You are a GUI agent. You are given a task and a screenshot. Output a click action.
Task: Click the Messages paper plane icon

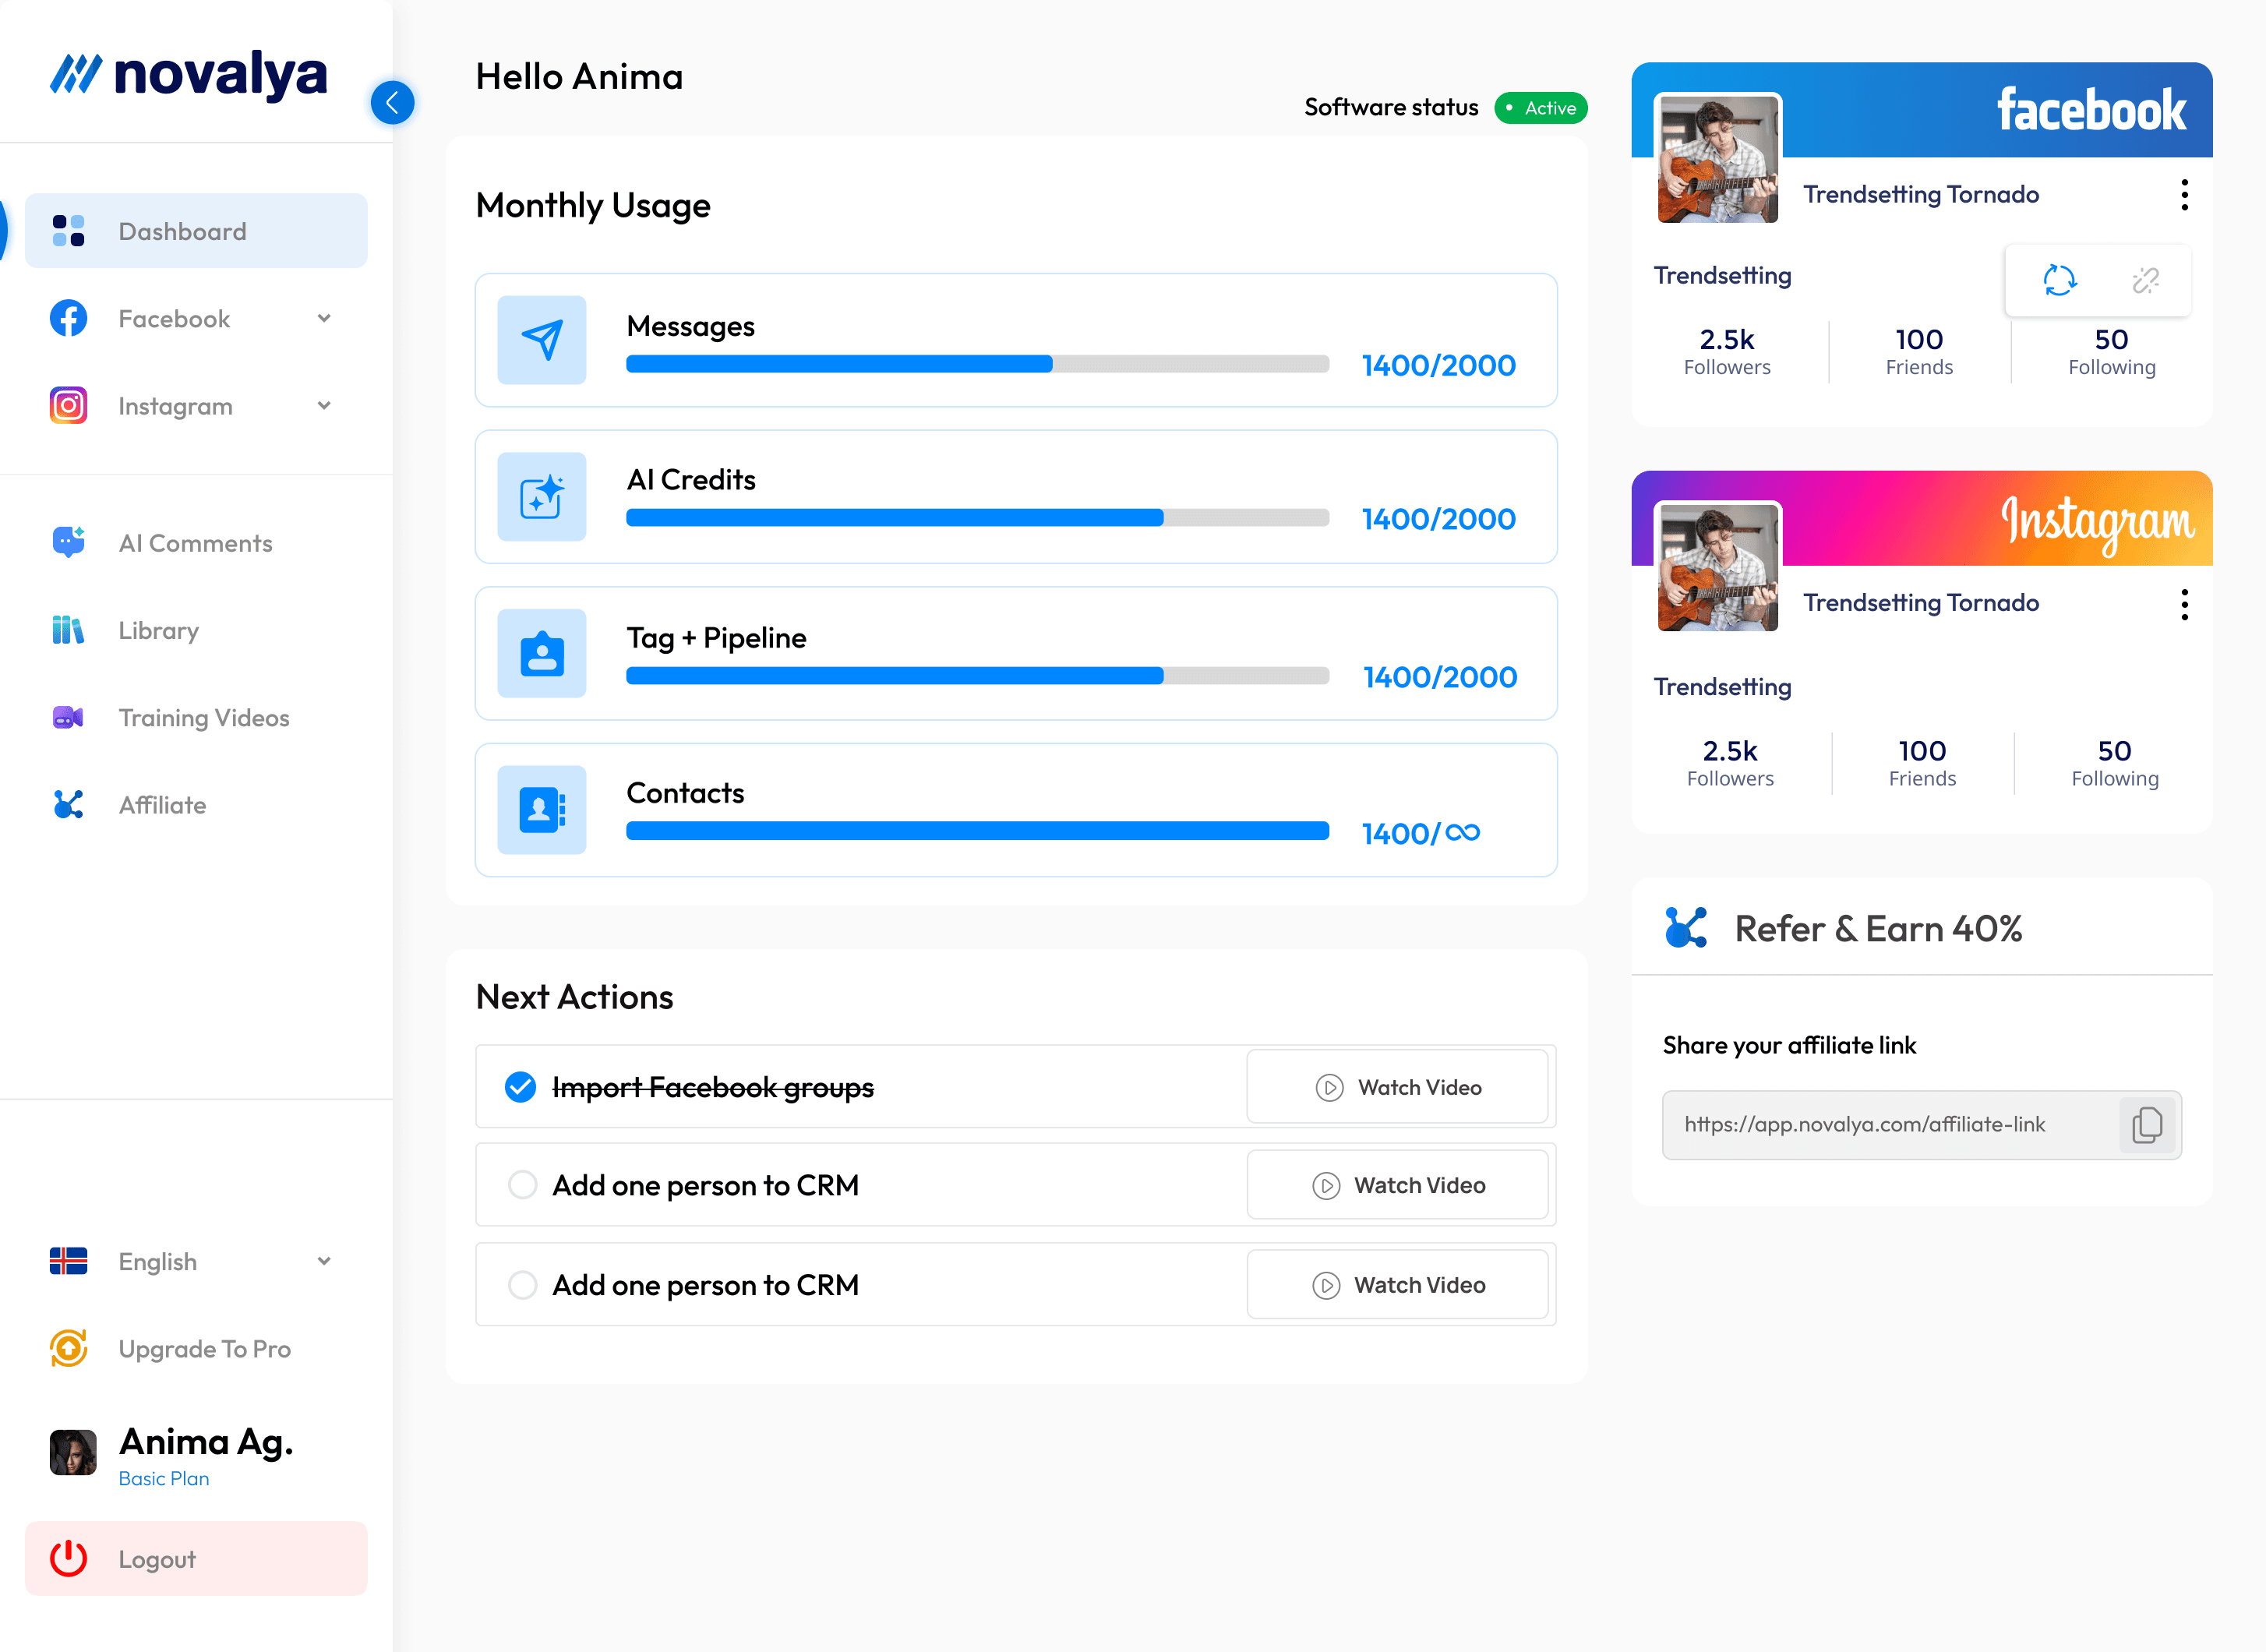[542, 340]
